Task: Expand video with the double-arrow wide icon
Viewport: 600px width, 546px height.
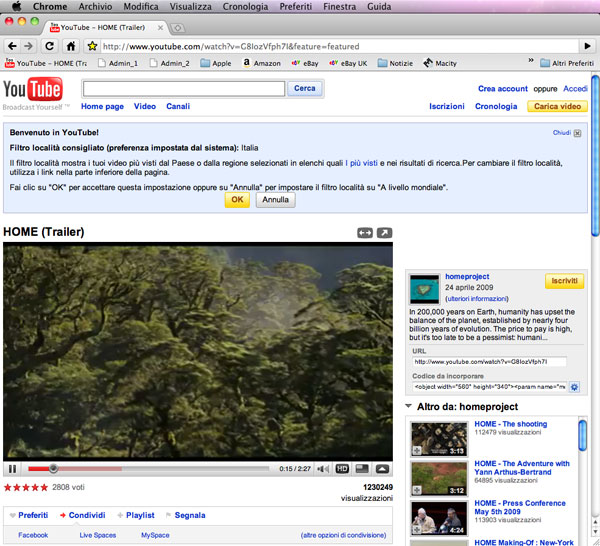Action: pos(365,233)
